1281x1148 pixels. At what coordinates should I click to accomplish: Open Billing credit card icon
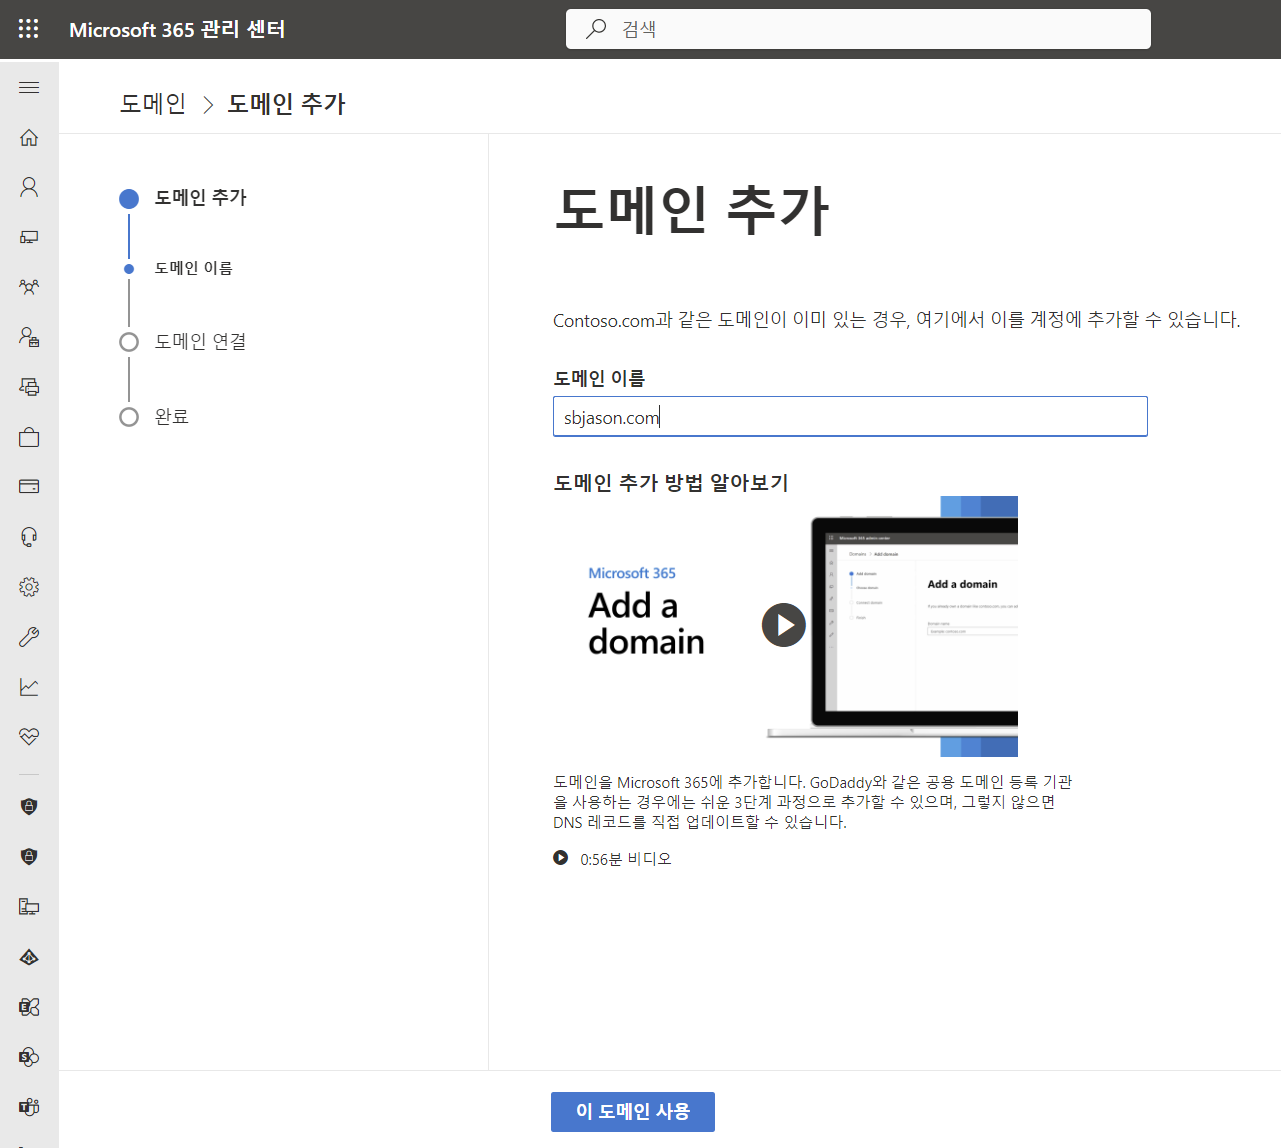(x=29, y=487)
